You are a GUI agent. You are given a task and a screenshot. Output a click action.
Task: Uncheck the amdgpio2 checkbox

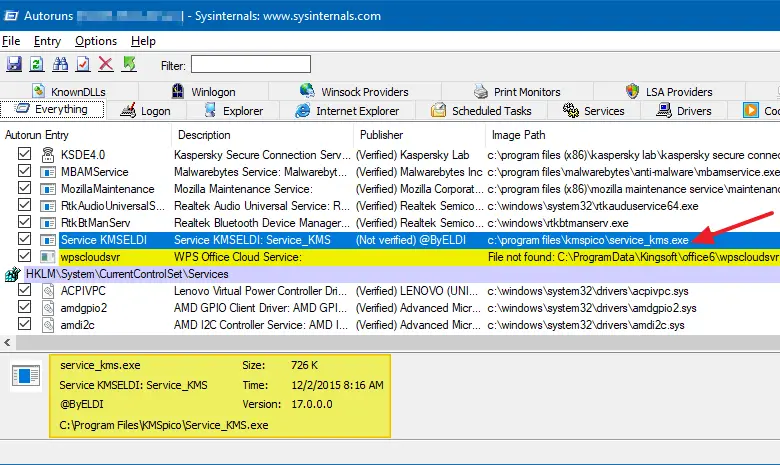click(24, 306)
